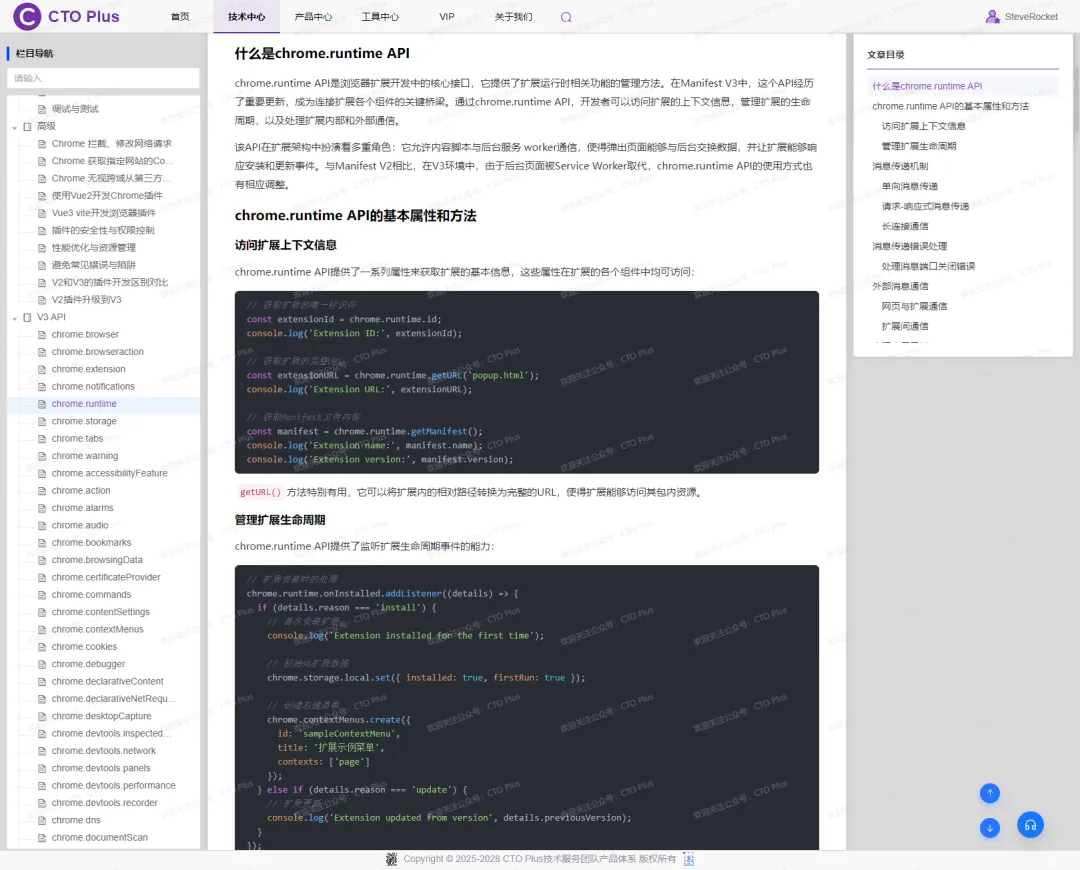Click the folder icon beside V3 API
Screen dimensions: 1080x870
(x=28, y=318)
